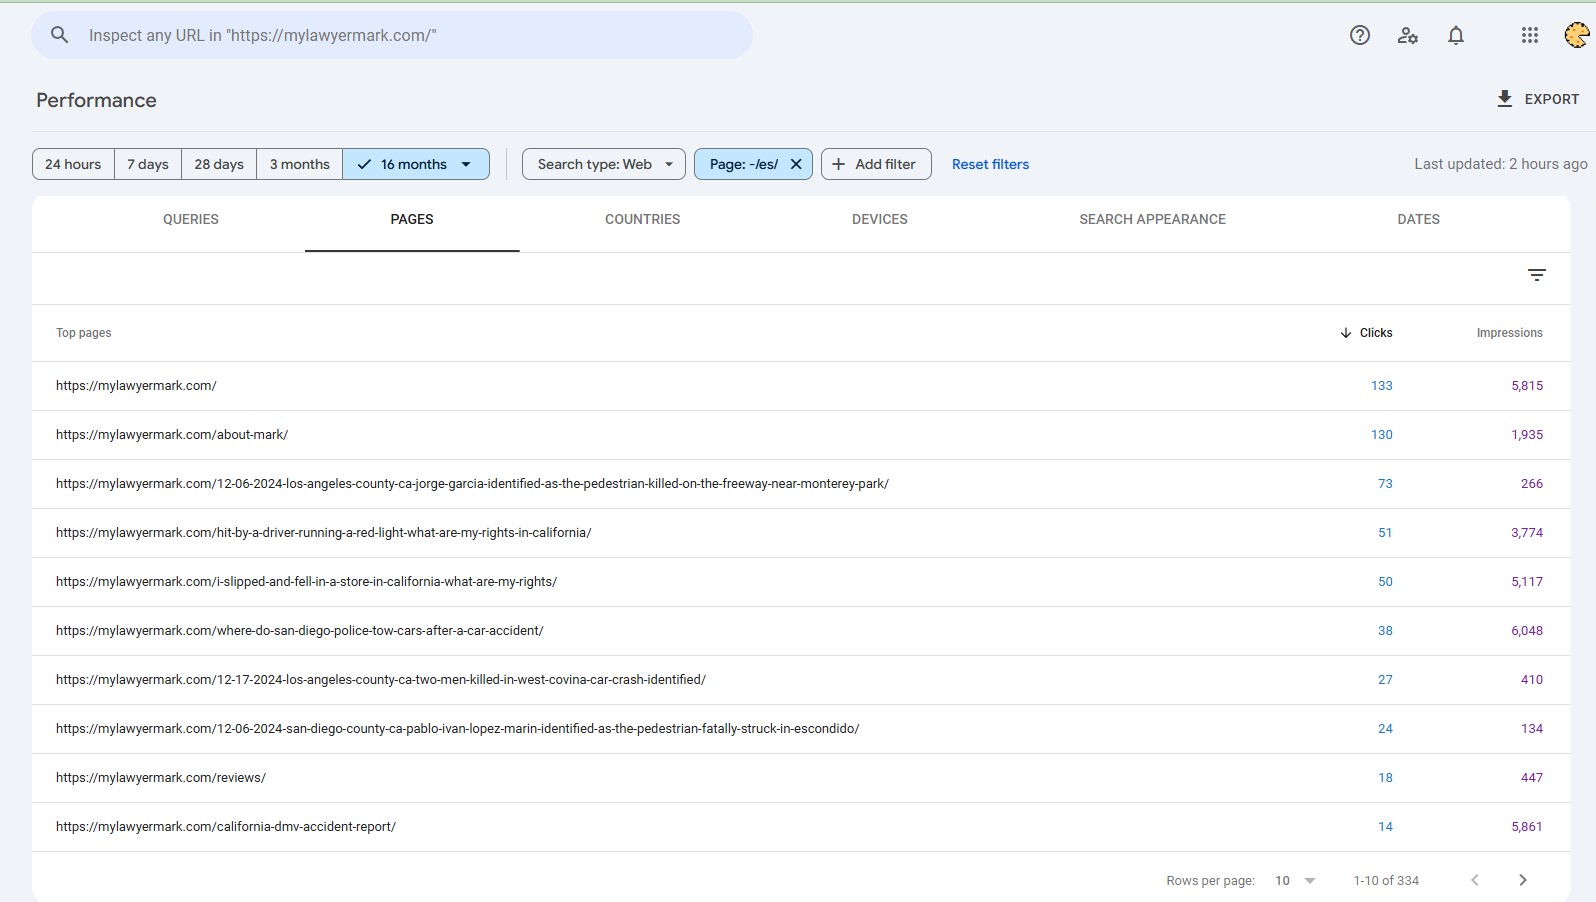Click the Help question mark icon

pyautogui.click(x=1359, y=36)
